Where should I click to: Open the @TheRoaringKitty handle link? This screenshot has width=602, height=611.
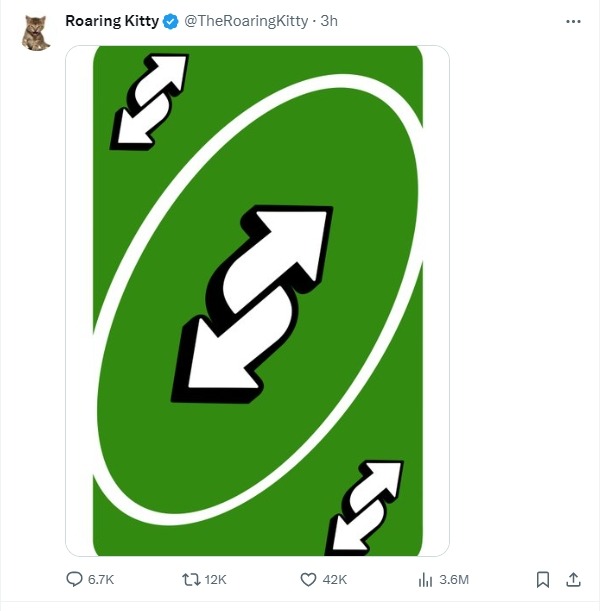click(x=246, y=22)
